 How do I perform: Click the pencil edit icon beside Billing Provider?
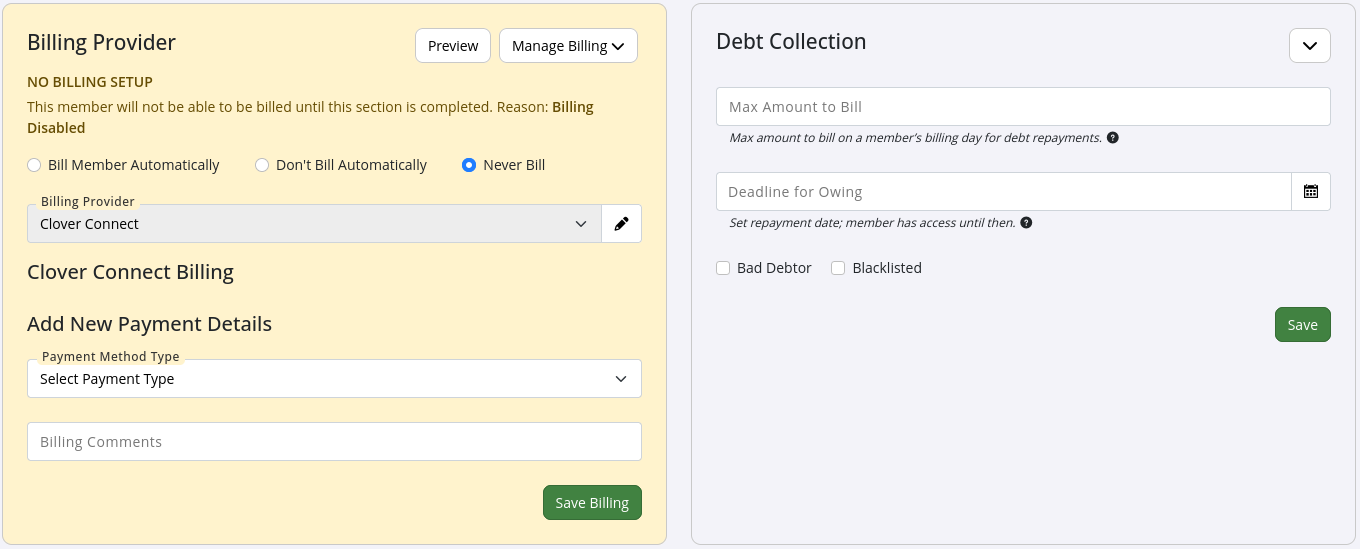coord(621,224)
